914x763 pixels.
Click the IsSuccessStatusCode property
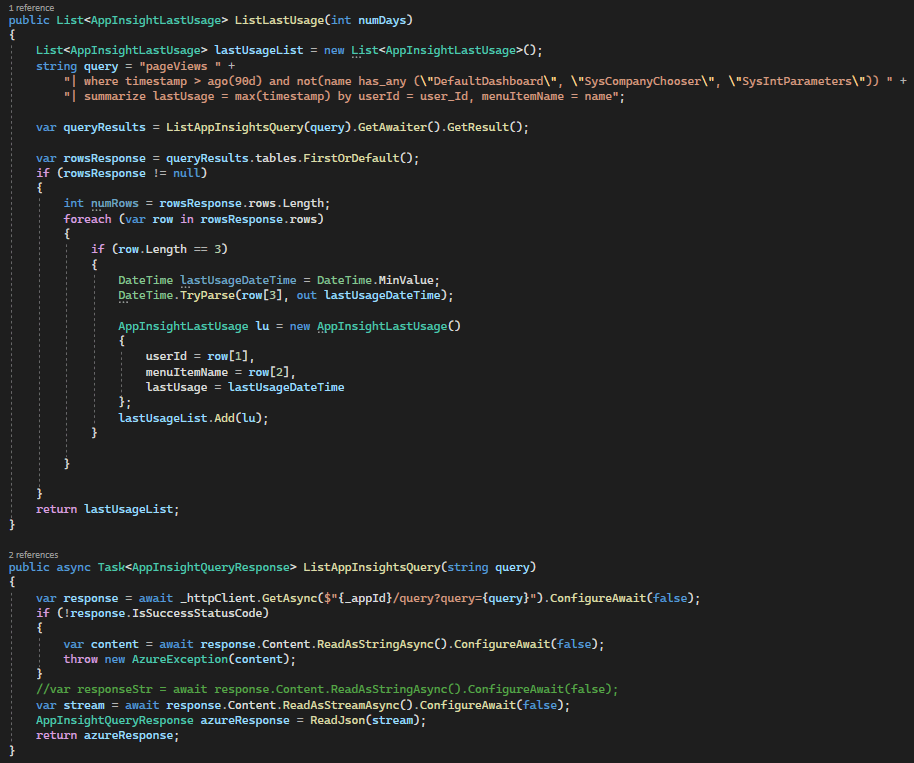coord(197,614)
